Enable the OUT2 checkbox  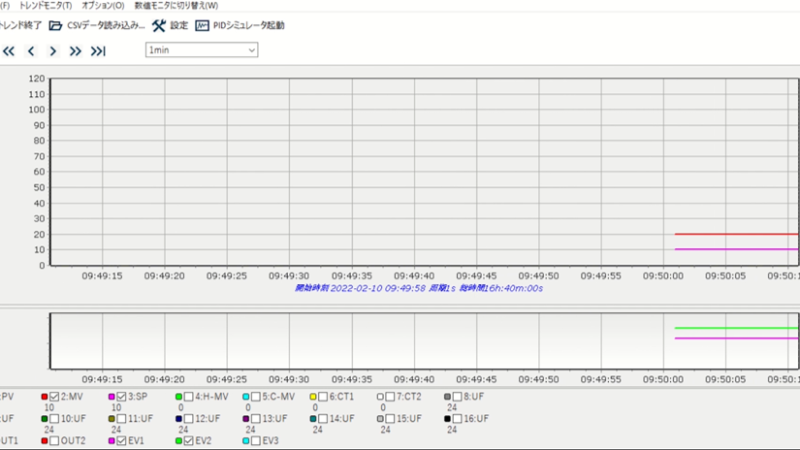55,440
